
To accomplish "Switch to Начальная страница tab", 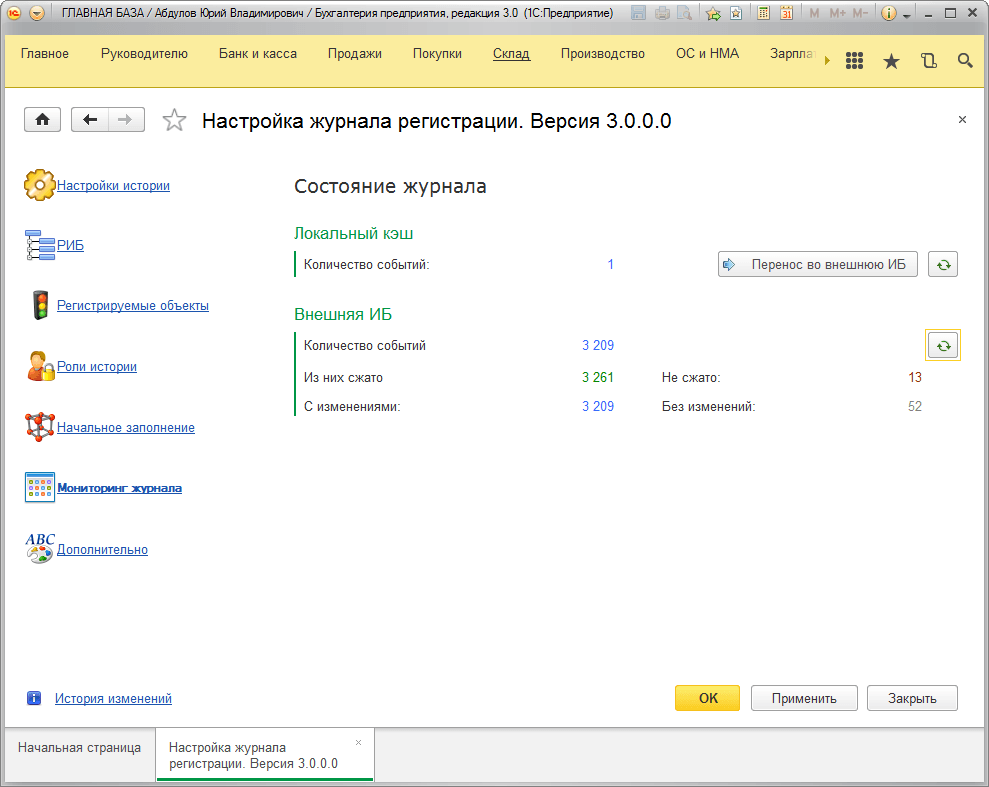I will 79,748.
